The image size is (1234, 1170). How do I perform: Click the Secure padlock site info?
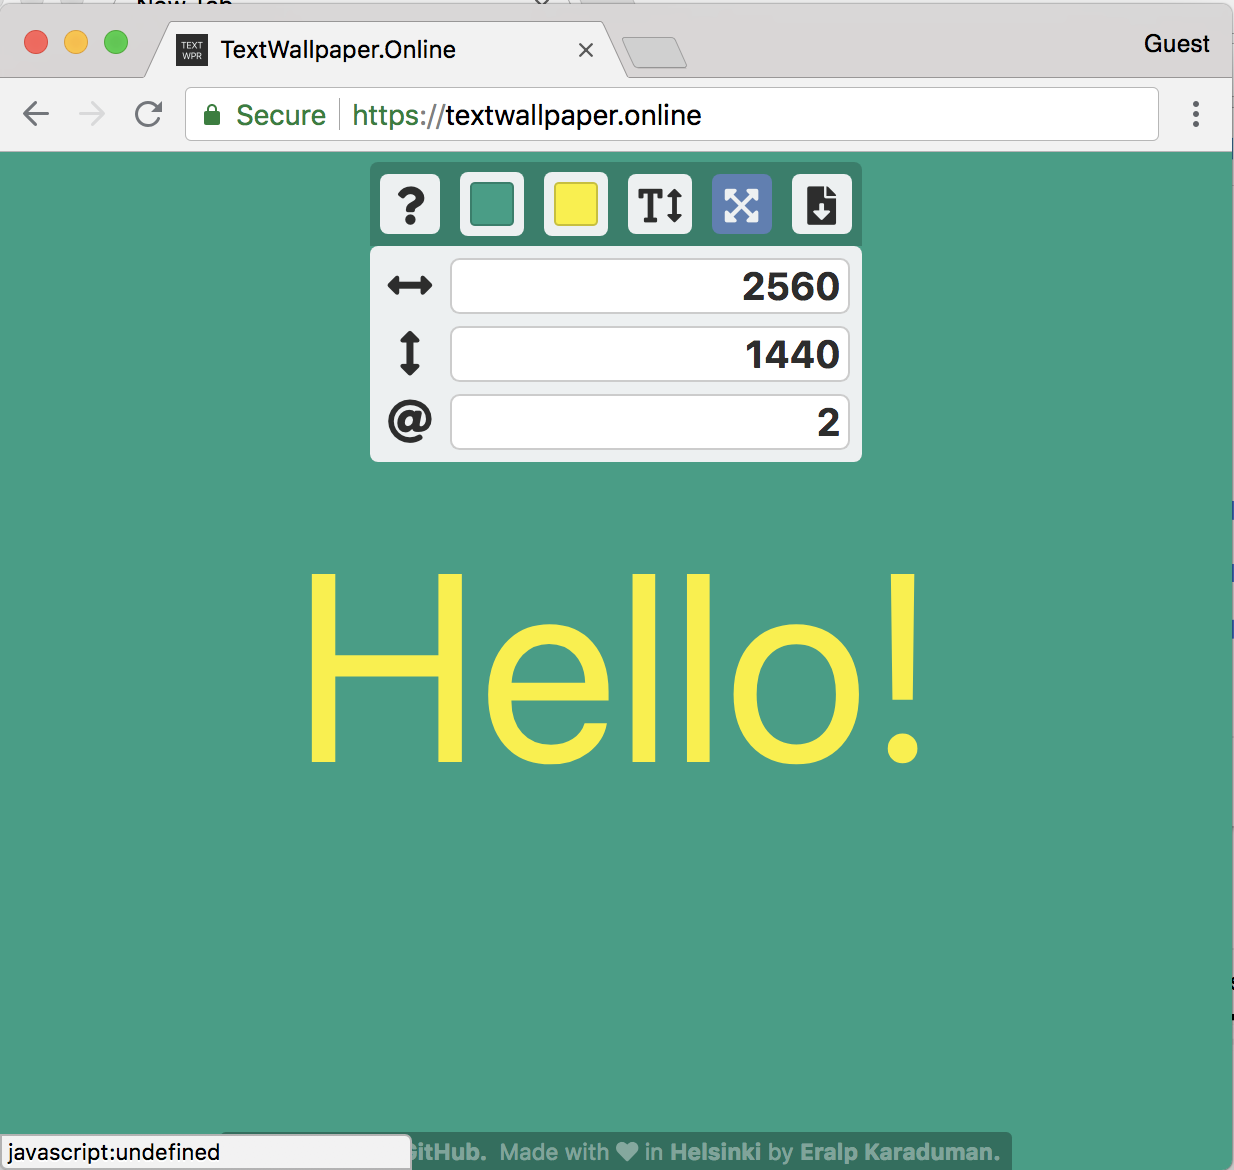pyautogui.click(x=265, y=115)
